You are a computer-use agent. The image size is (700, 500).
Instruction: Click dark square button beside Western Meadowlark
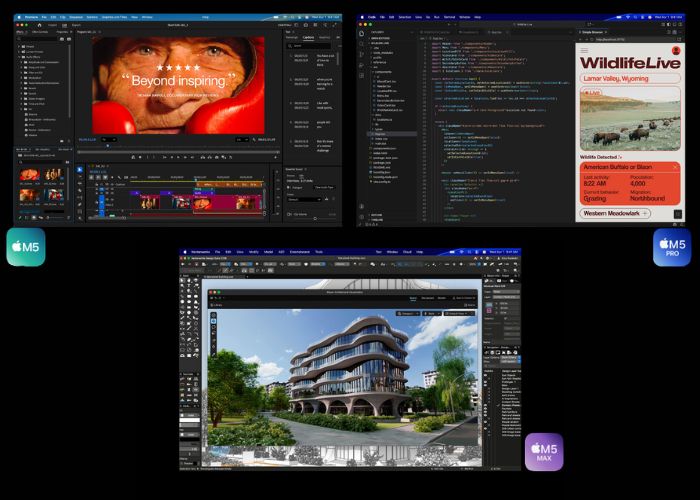point(678,214)
